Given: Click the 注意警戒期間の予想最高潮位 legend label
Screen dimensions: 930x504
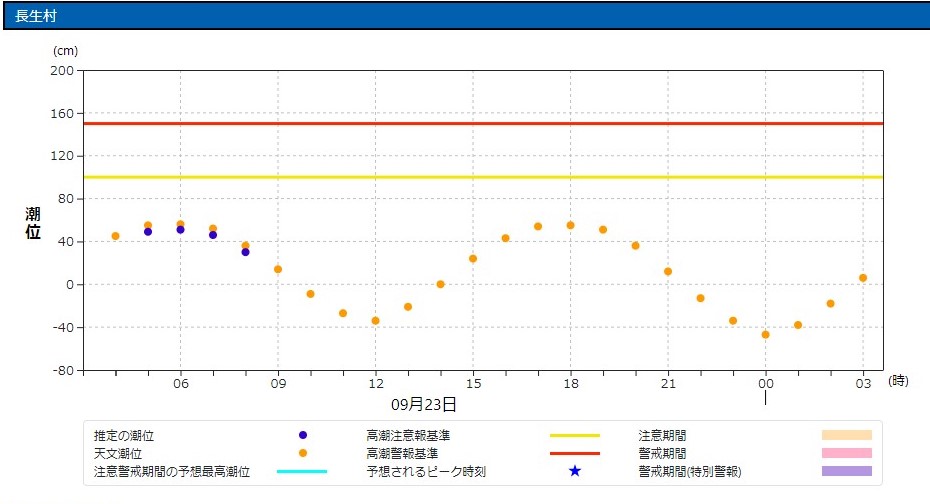Looking at the screenshot, I should 172,471.
